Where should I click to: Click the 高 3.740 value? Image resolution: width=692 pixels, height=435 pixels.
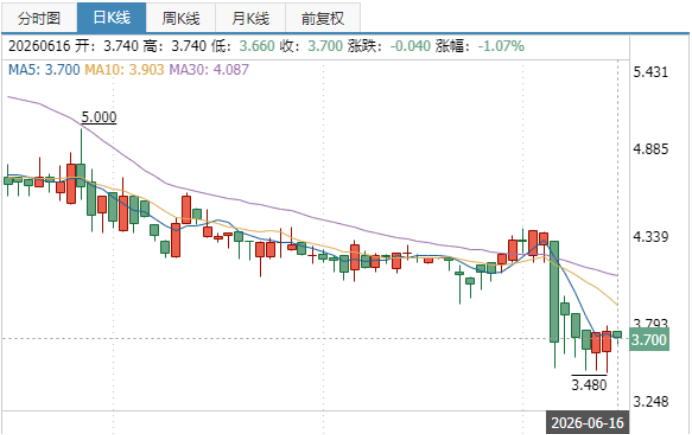(189, 46)
